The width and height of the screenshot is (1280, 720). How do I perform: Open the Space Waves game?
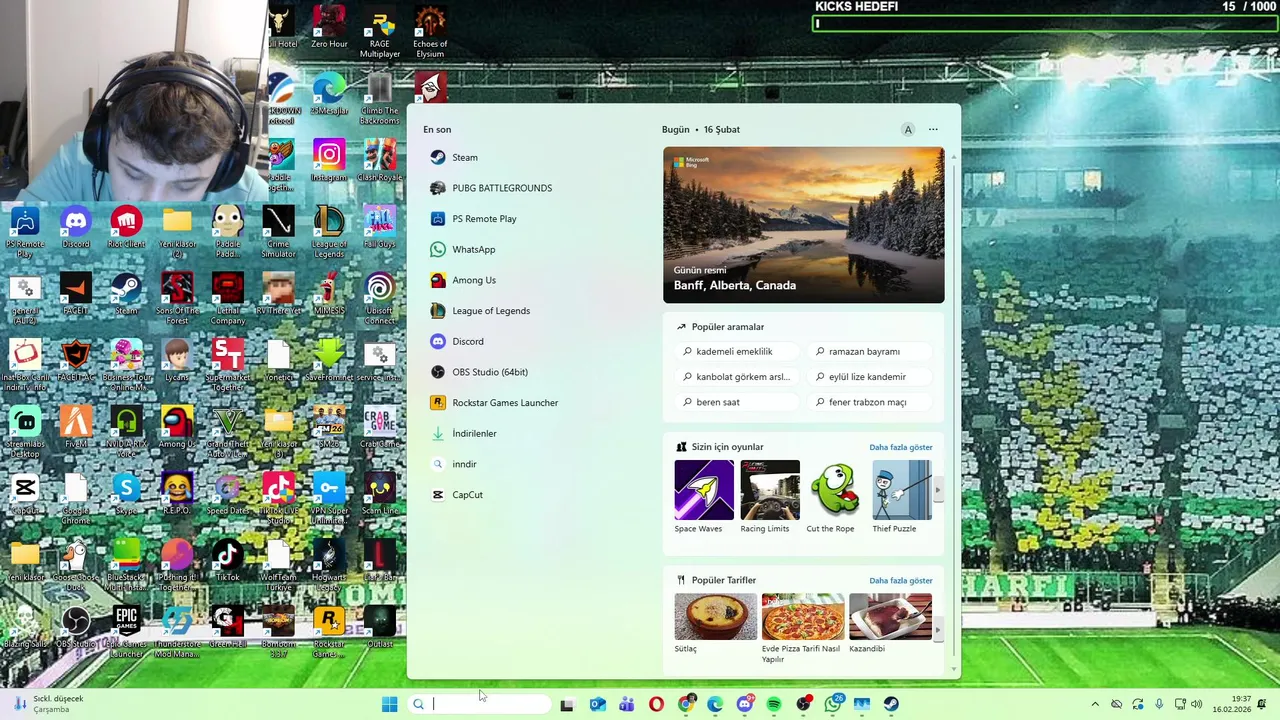[x=703, y=497]
